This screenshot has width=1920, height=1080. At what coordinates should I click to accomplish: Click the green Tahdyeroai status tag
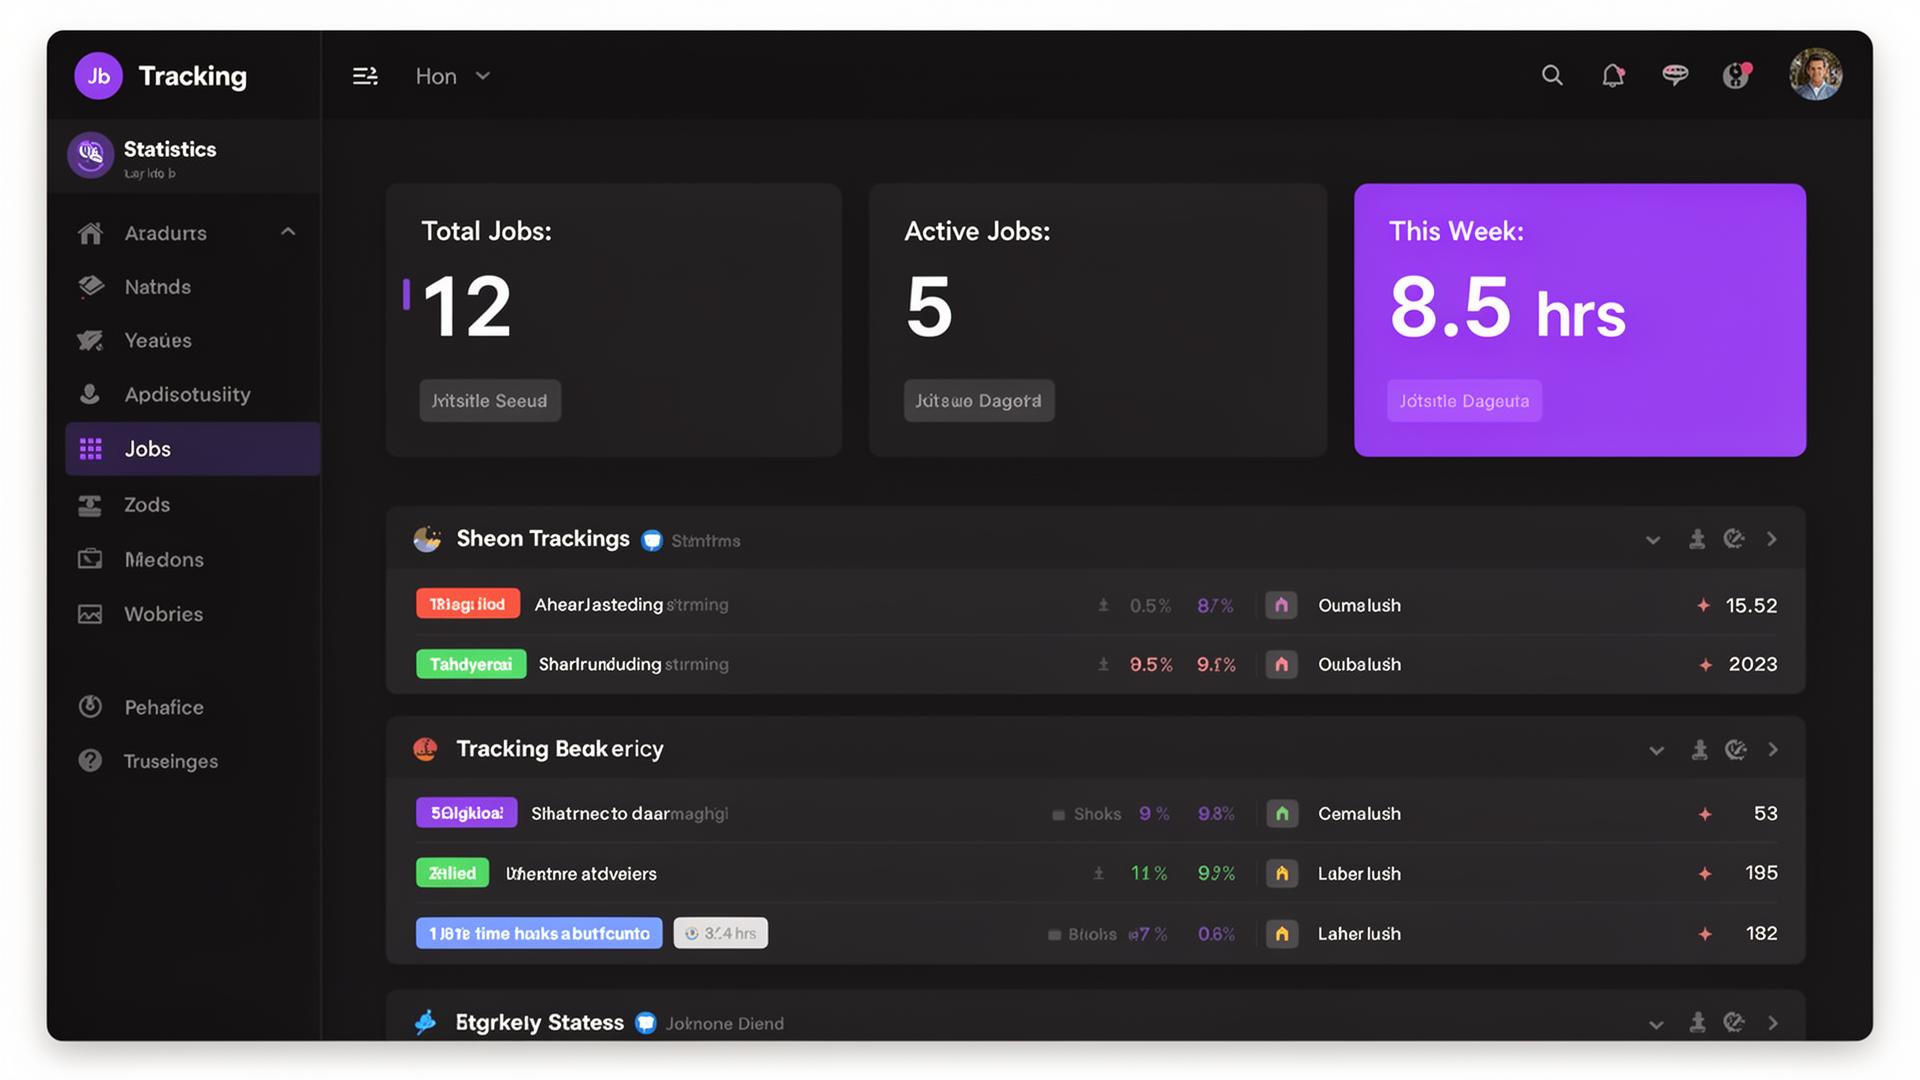(x=471, y=664)
